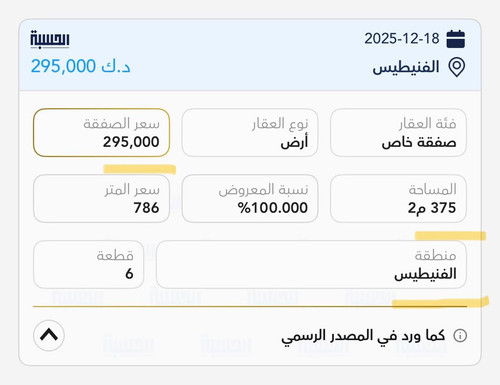Click the info icon beside كما ورد
The height and width of the screenshot is (385, 500).
click(x=460, y=335)
